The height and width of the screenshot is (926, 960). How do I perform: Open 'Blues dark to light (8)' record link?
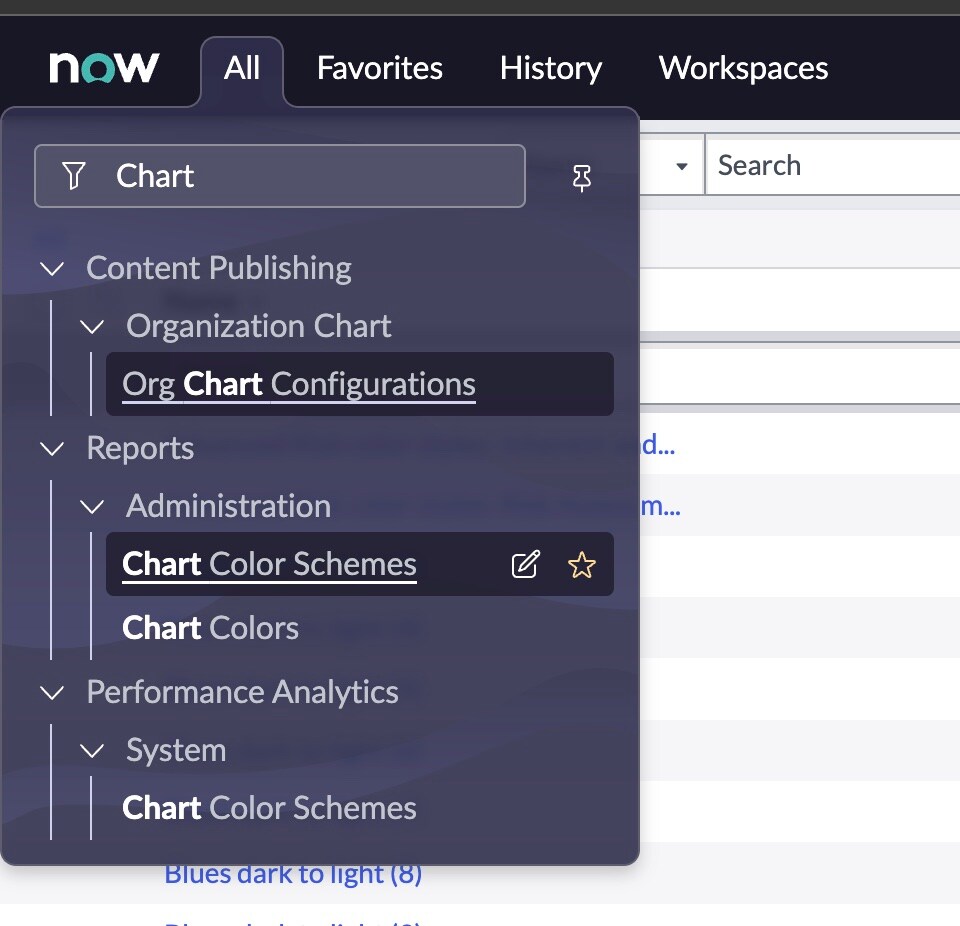(x=293, y=874)
